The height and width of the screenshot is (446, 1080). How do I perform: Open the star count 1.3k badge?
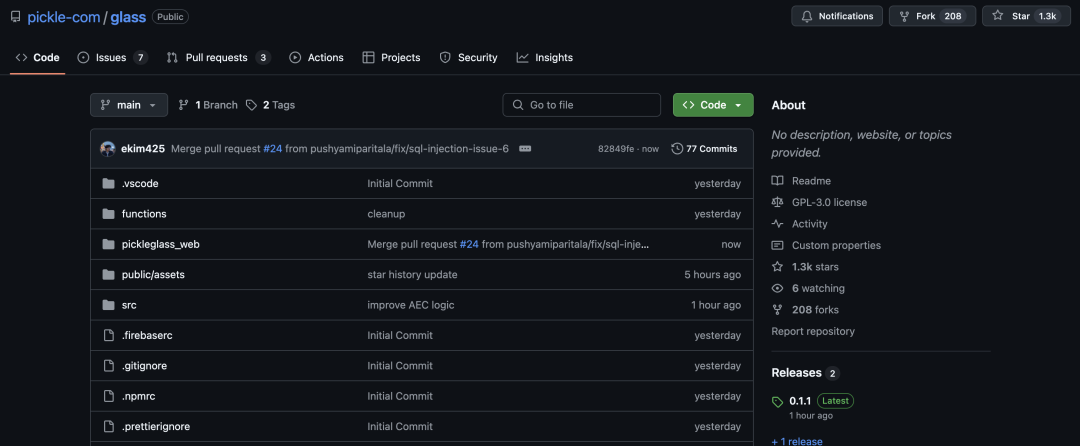tap(1047, 16)
